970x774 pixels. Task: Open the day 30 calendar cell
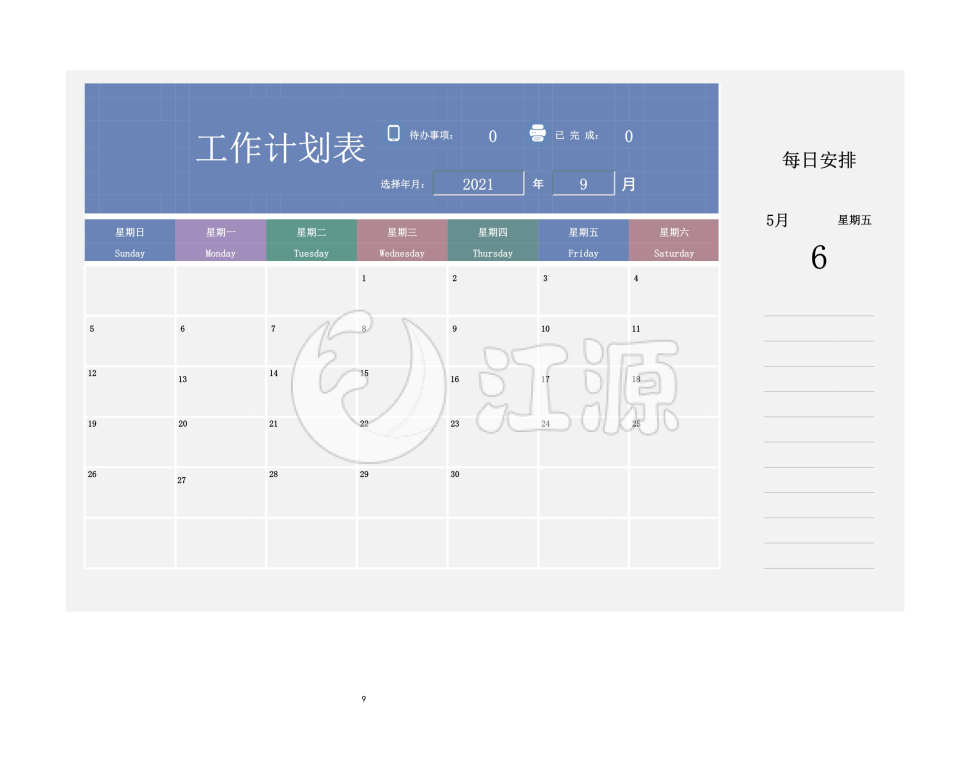(492, 493)
